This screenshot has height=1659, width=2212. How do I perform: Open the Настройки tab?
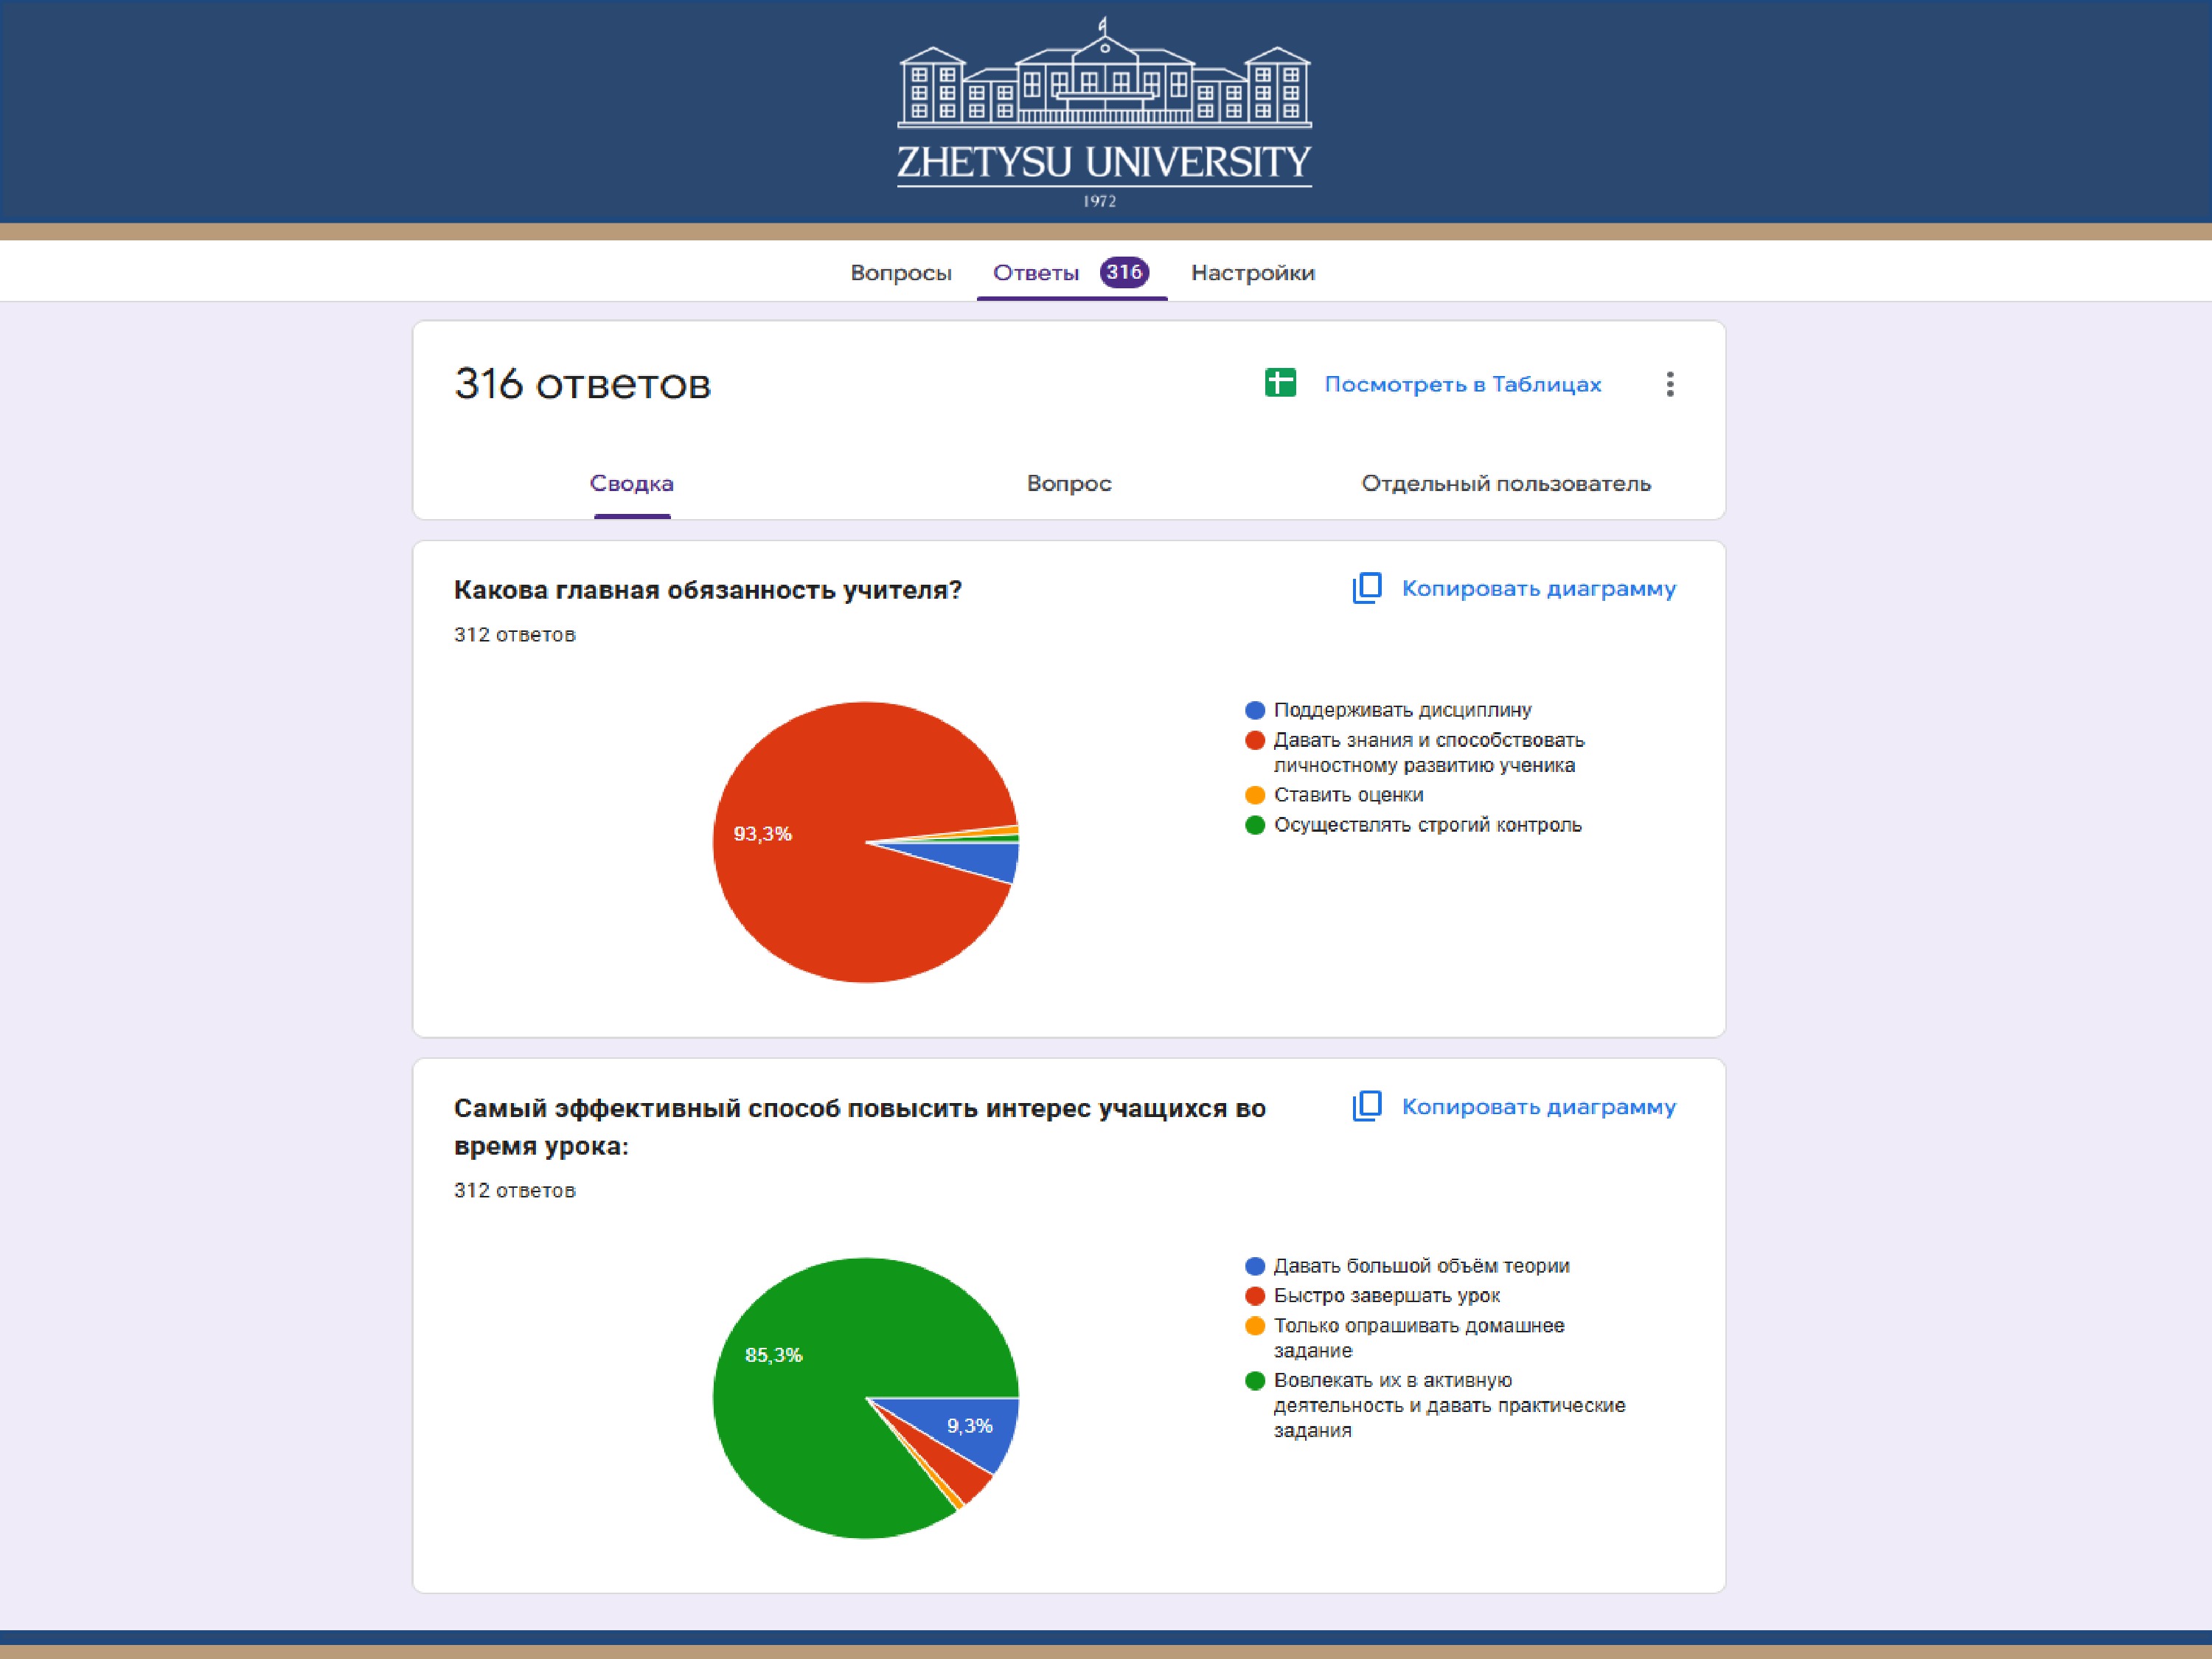(1252, 273)
